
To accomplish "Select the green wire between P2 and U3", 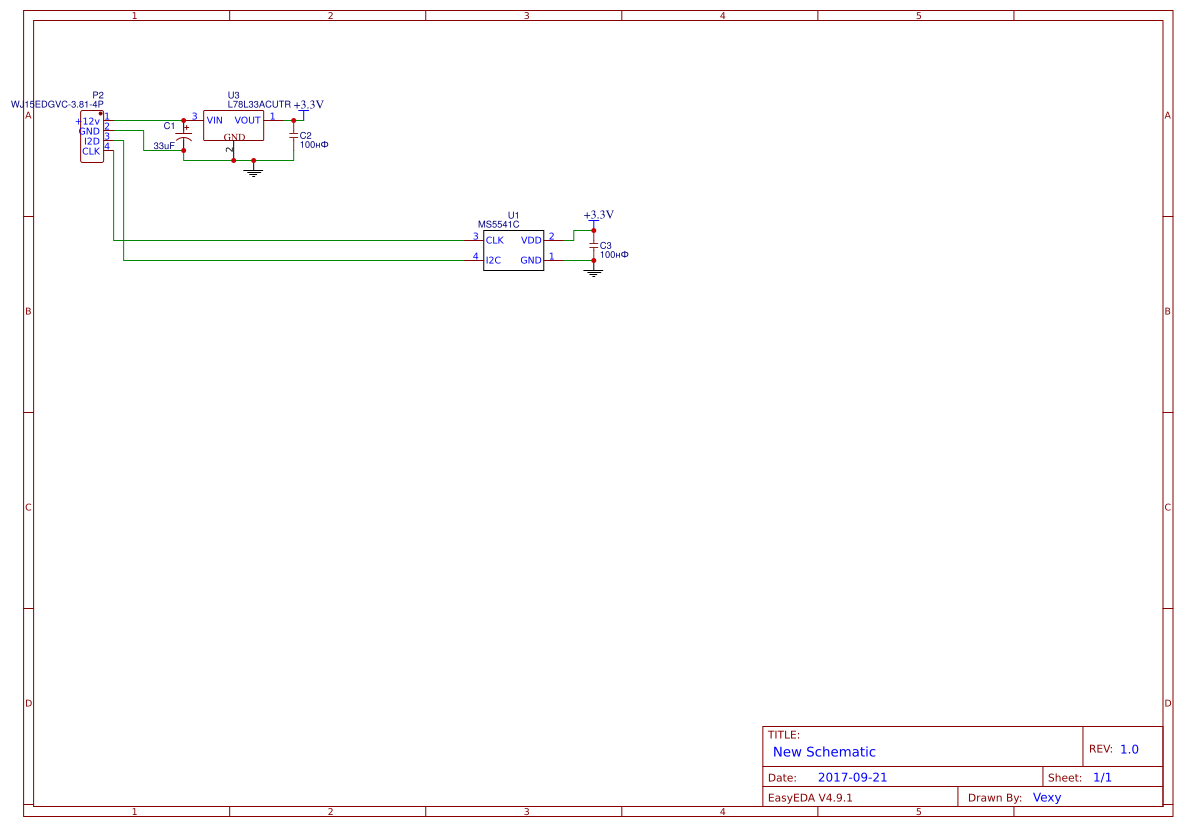I will 146,119.
